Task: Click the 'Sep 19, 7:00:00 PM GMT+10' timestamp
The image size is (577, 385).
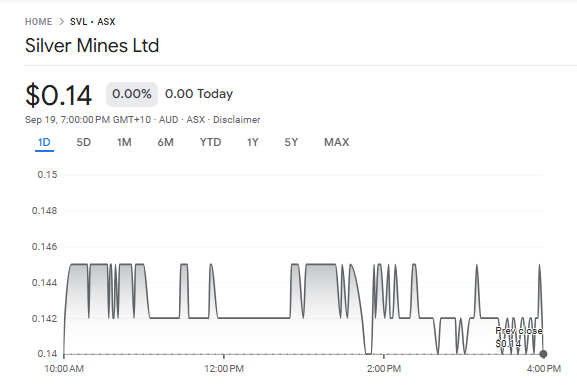Action: click(88, 120)
